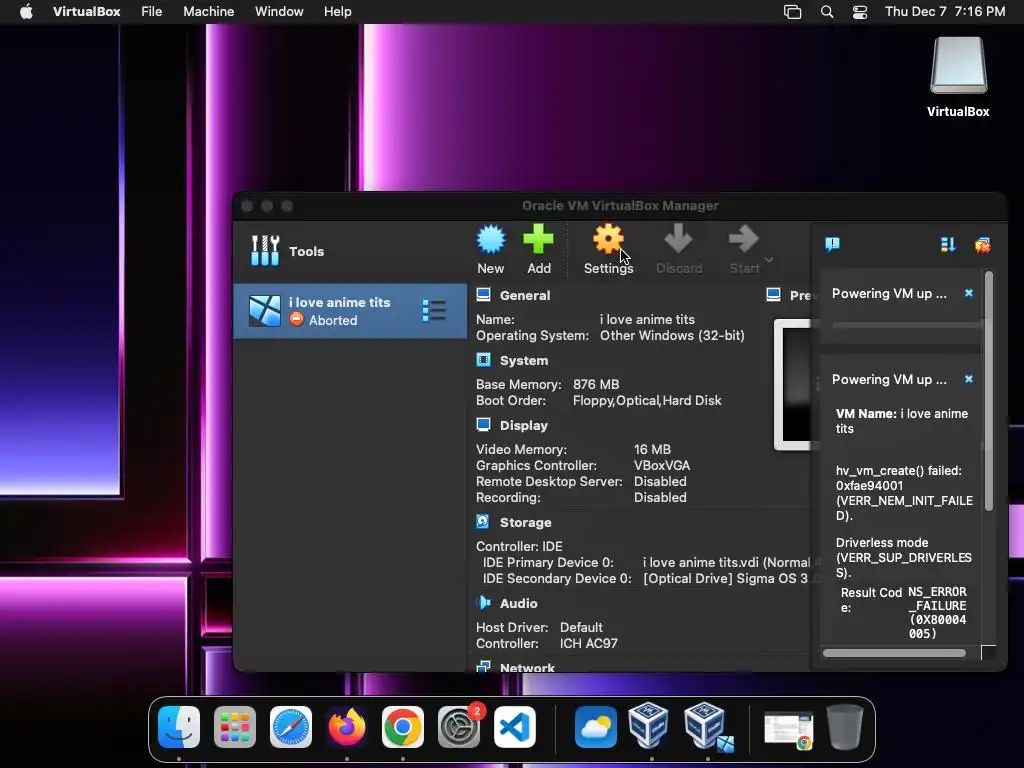Open System Settings from the dock
The height and width of the screenshot is (768, 1024).
(458, 727)
